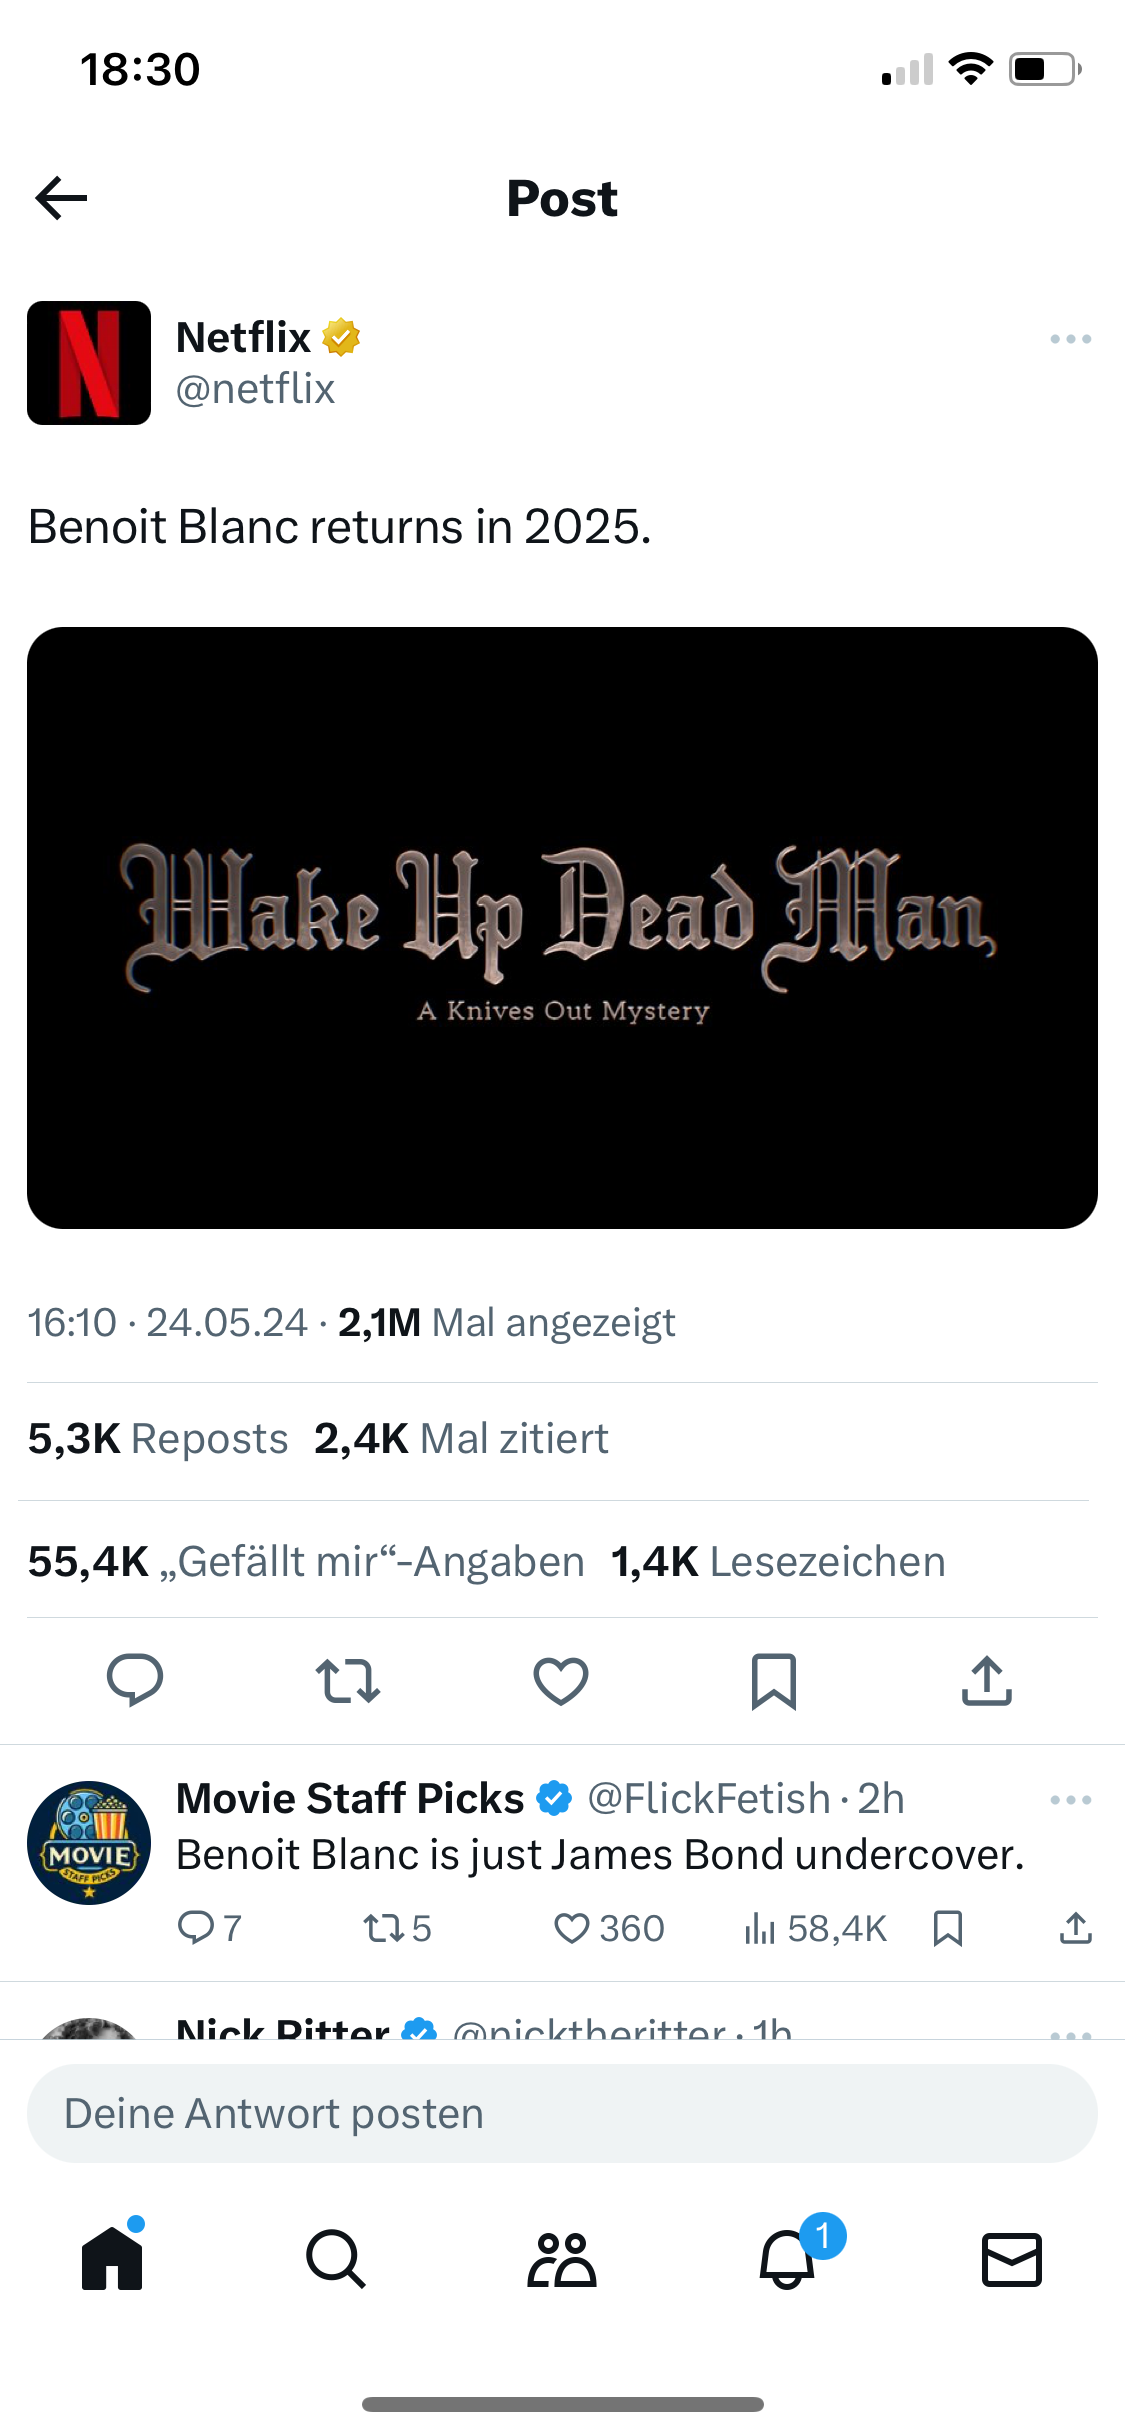Tap the Deine Antwort posten field
Viewport: 1125px width, 2436px height.
click(562, 2114)
